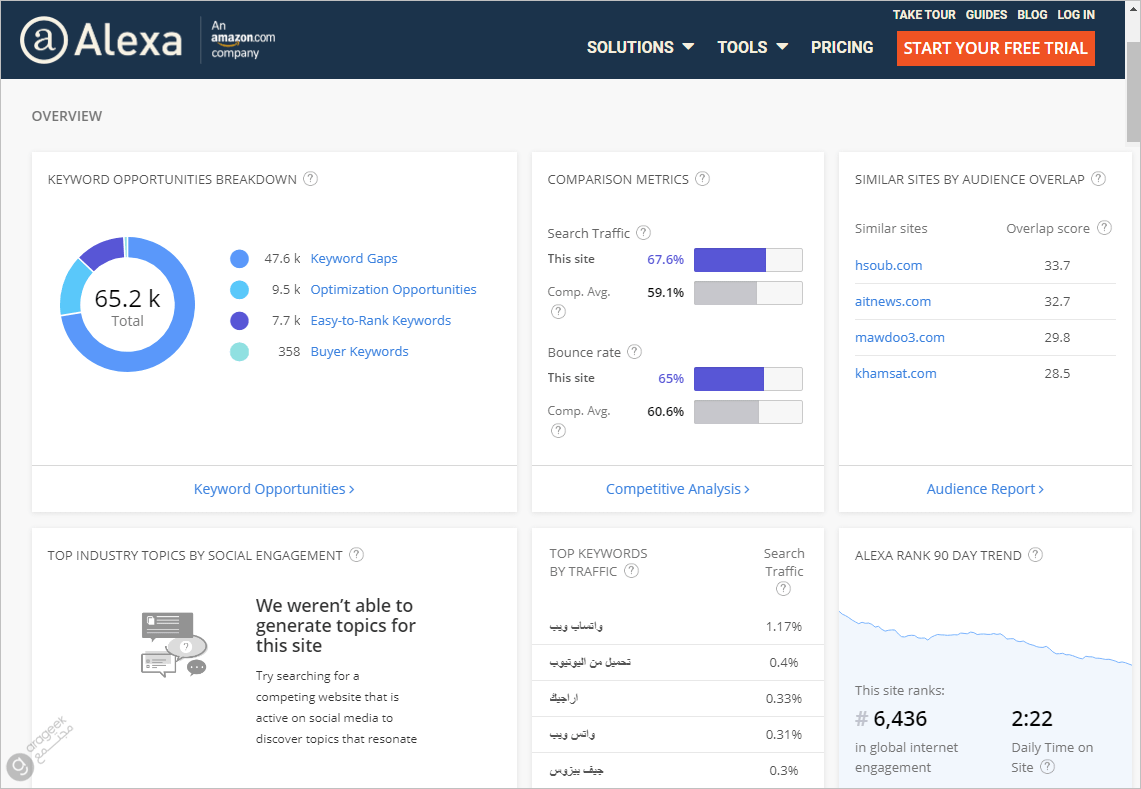
Task: Click the 0.33% search traffic value
Action: coord(784,699)
